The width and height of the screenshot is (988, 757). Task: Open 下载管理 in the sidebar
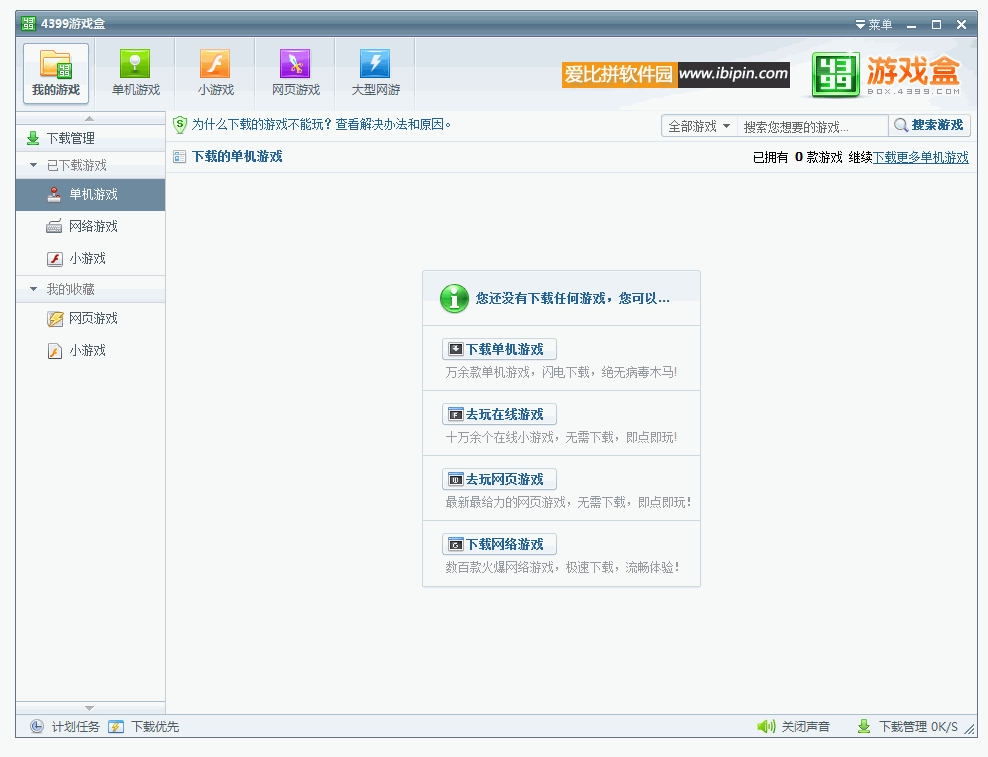(x=90, y=138)
